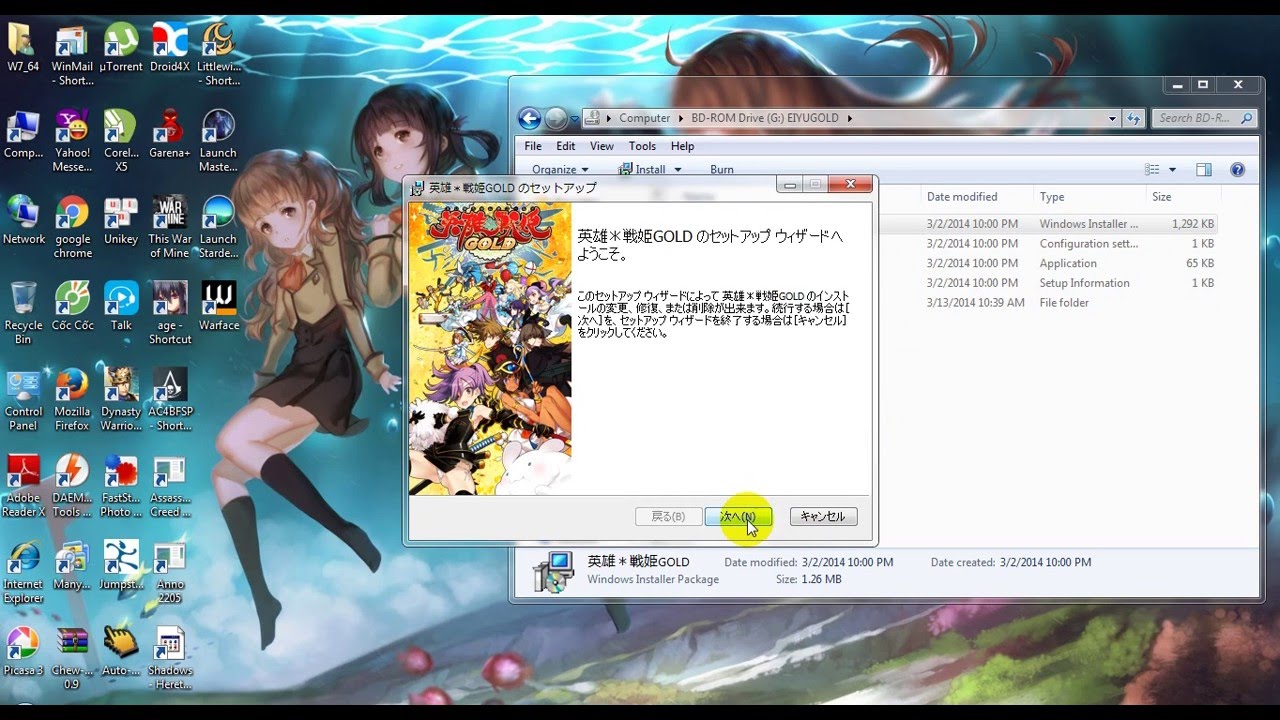The height and width of the screenshot is (720, 1280).
Task: Select the File folder row dated 3/13/2014
Action: tap(1048, 302)
